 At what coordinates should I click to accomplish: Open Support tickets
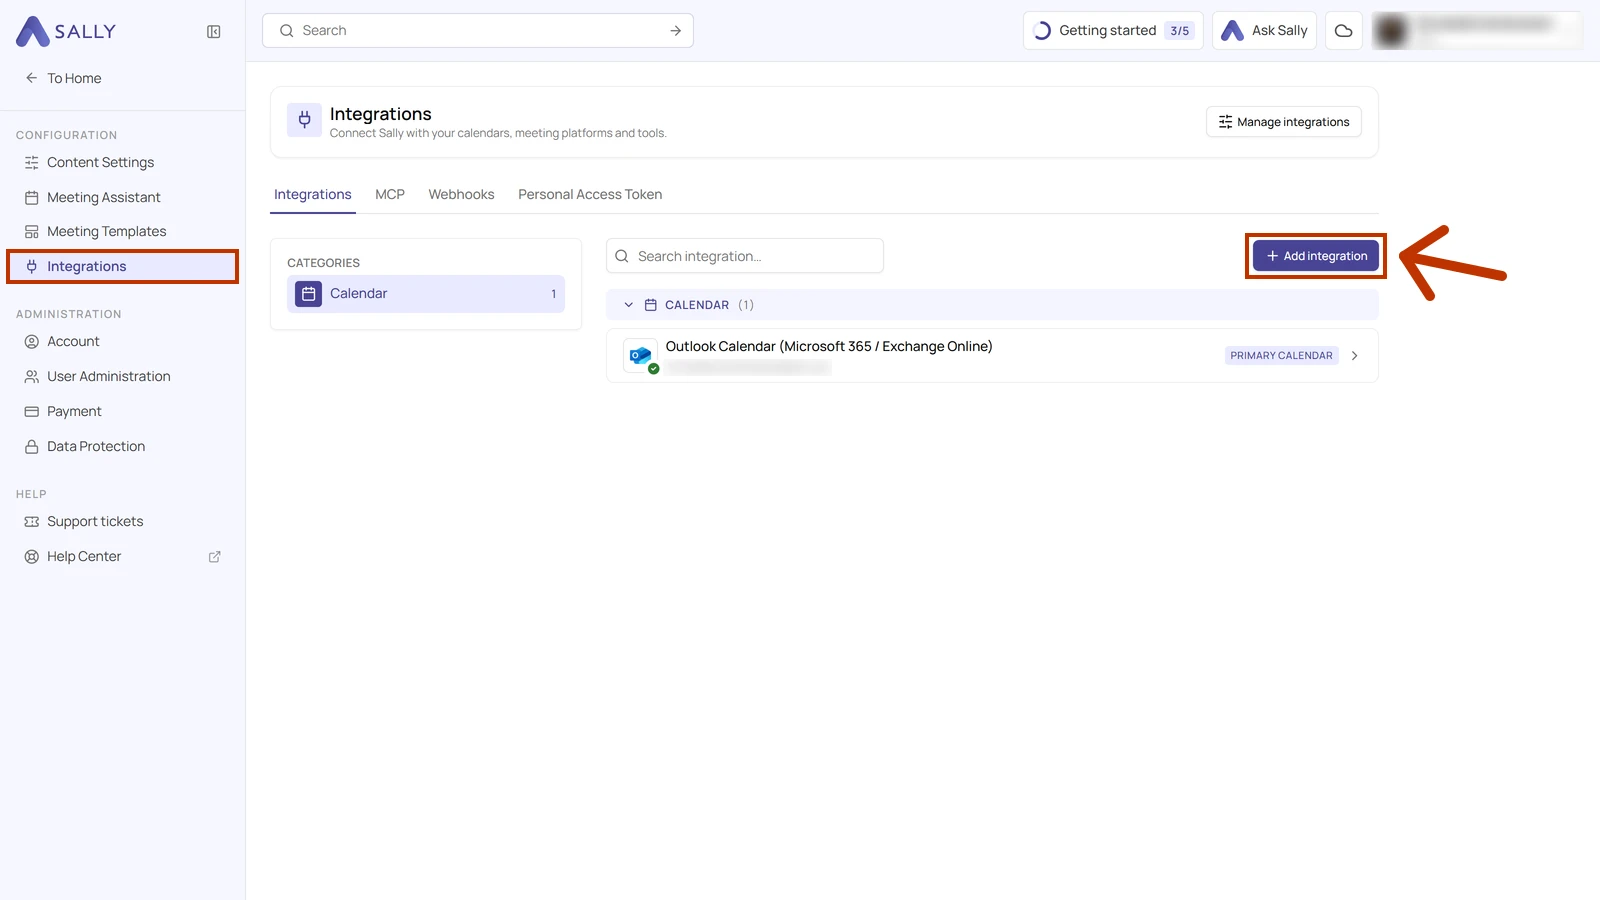pyautogui.click(x=122, y=521)
